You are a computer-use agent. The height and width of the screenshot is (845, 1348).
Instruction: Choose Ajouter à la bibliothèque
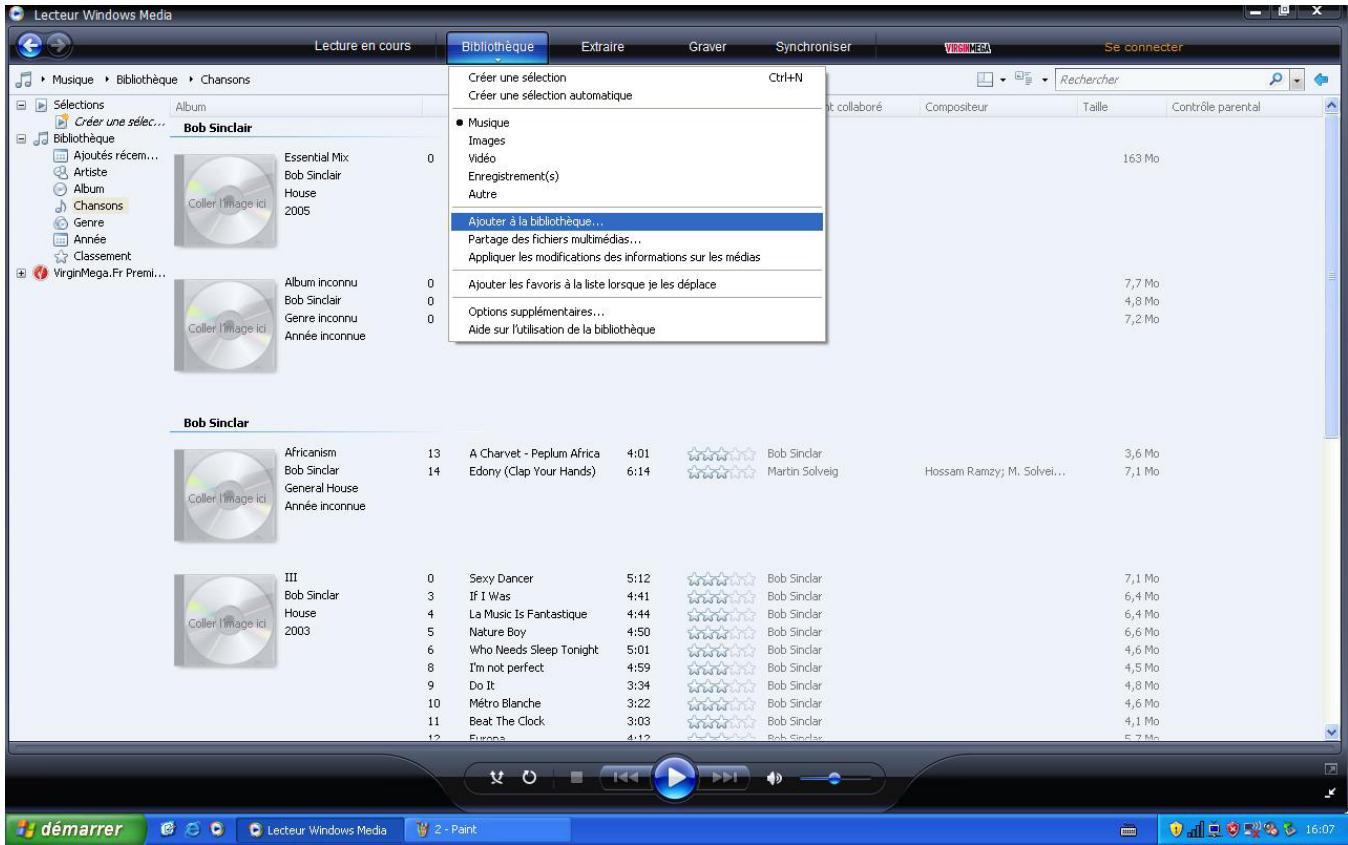(637, 222)
